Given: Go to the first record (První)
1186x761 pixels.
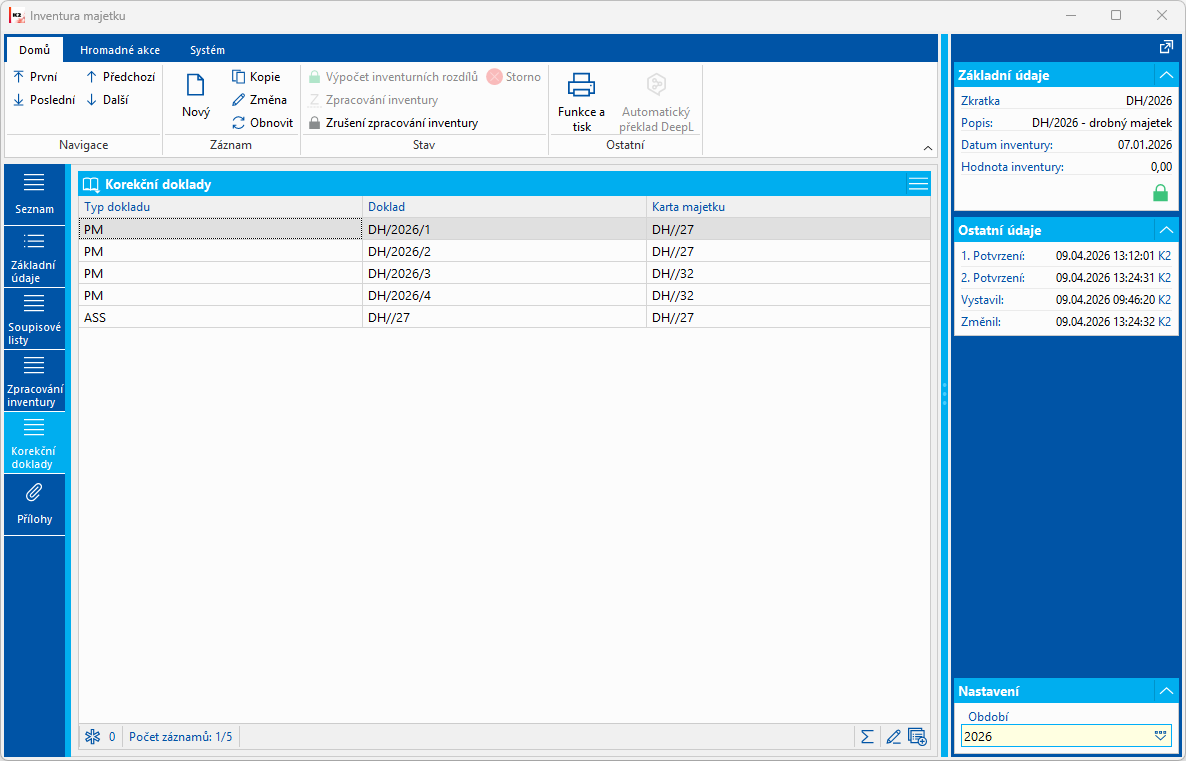Looking at the screenshot, I should [35, 77].
